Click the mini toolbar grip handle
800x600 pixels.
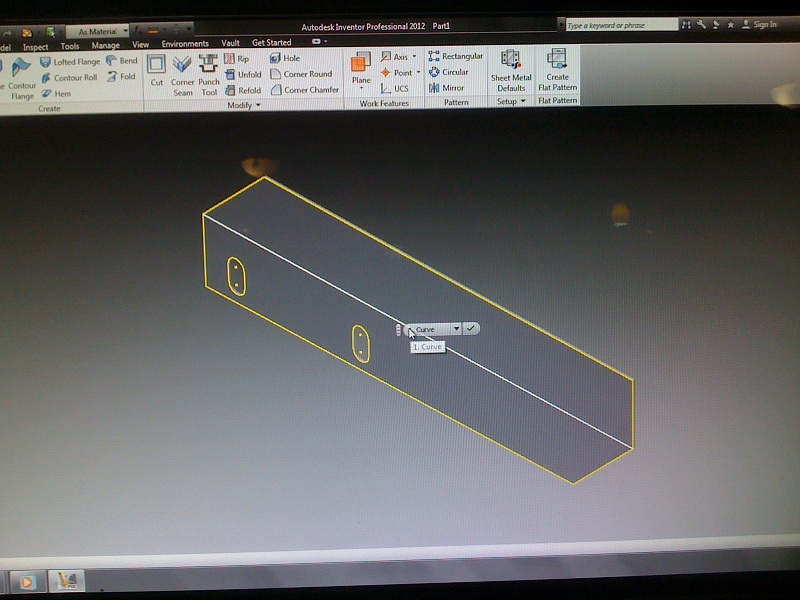[x=398, y=330]
